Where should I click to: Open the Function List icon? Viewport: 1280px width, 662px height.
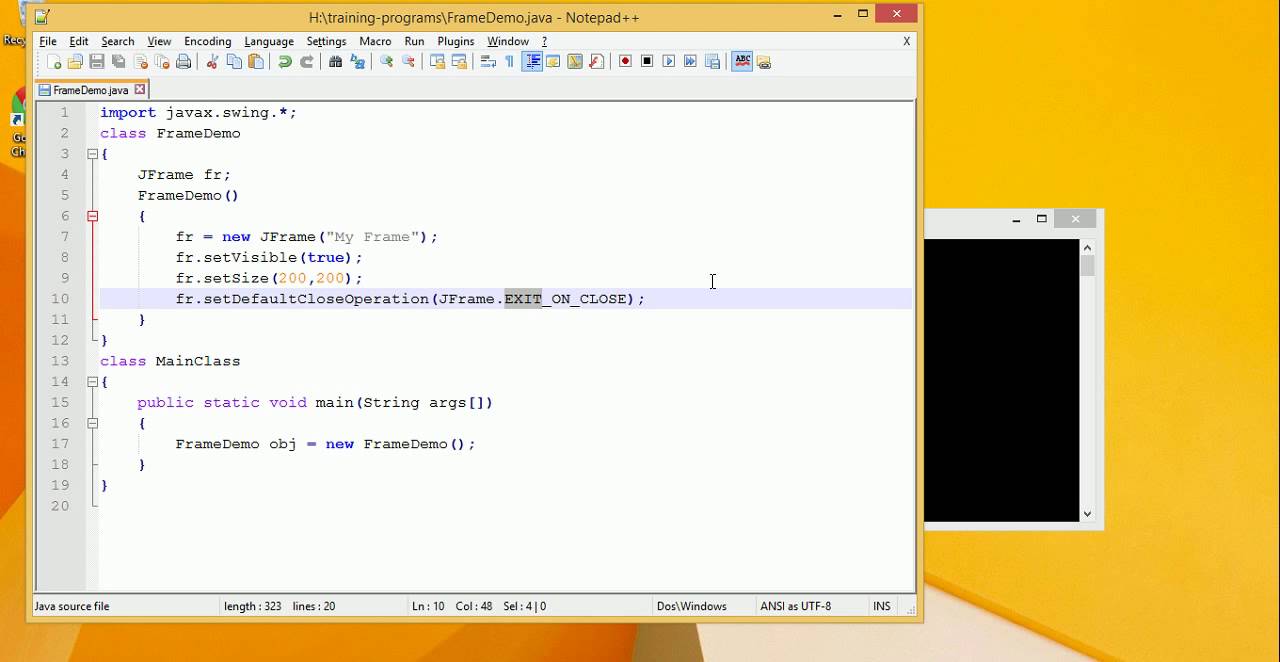point(597,62)
